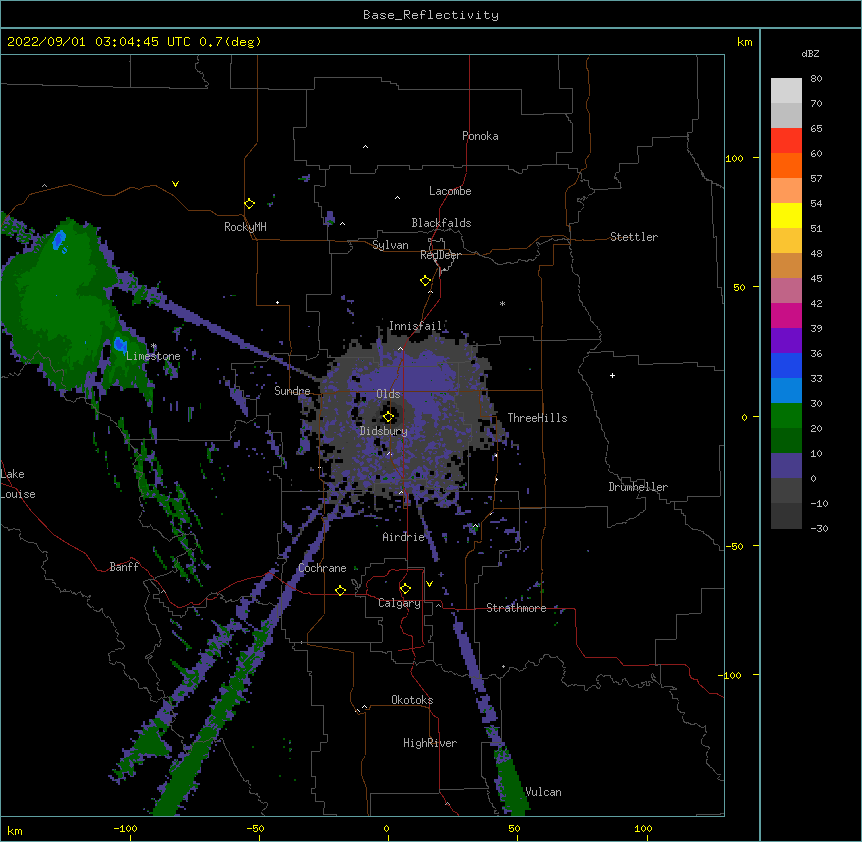Click the ThreeHills label
The height and width of the screenshot is (842, 862).
pos(537,418)
